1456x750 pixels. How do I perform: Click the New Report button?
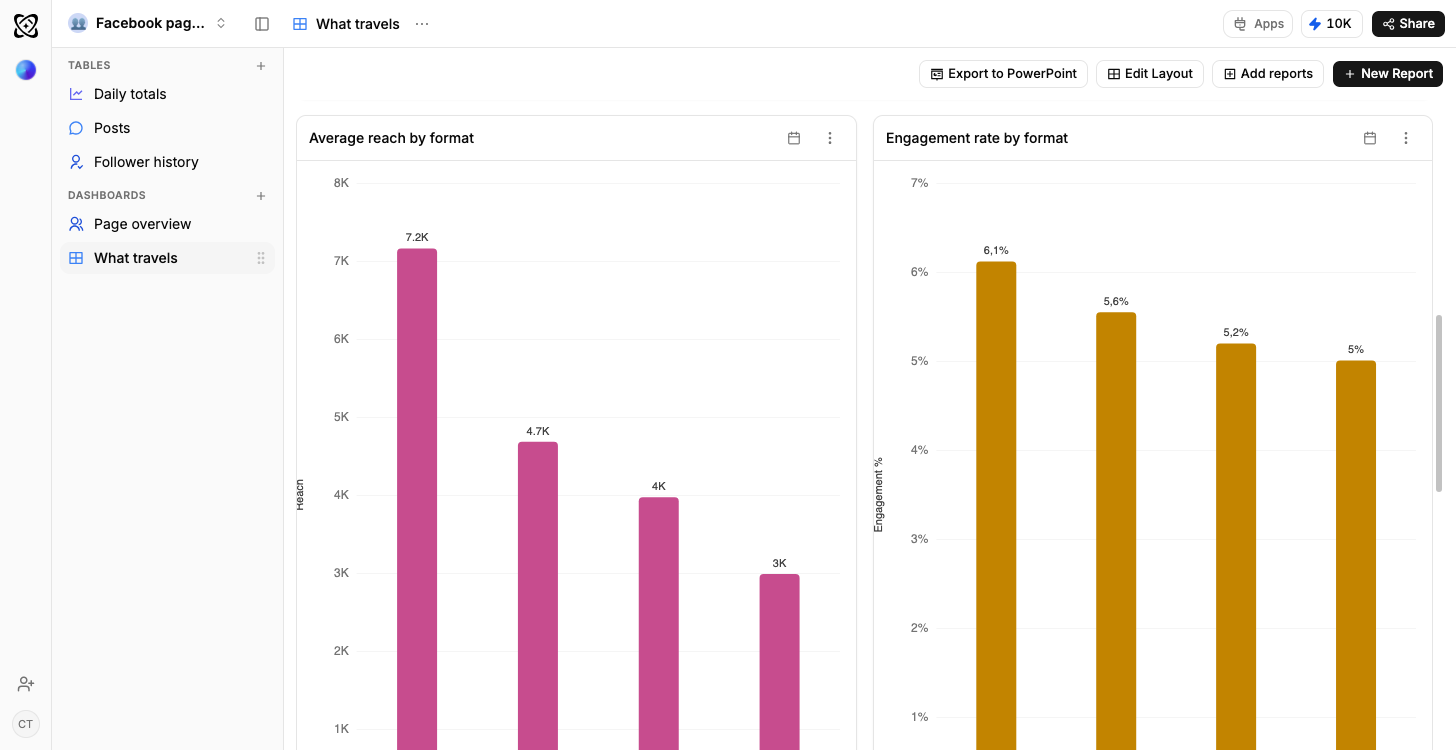[1389, 74]
